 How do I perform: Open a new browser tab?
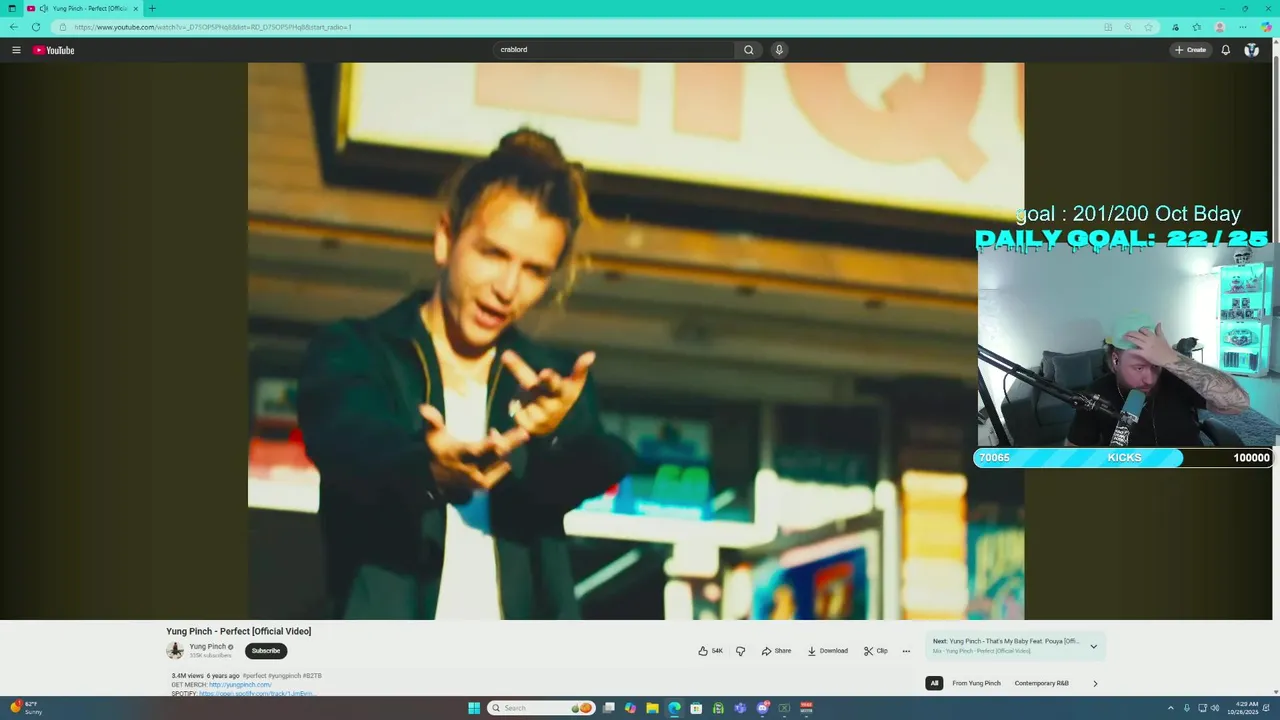tap(152, 8)
